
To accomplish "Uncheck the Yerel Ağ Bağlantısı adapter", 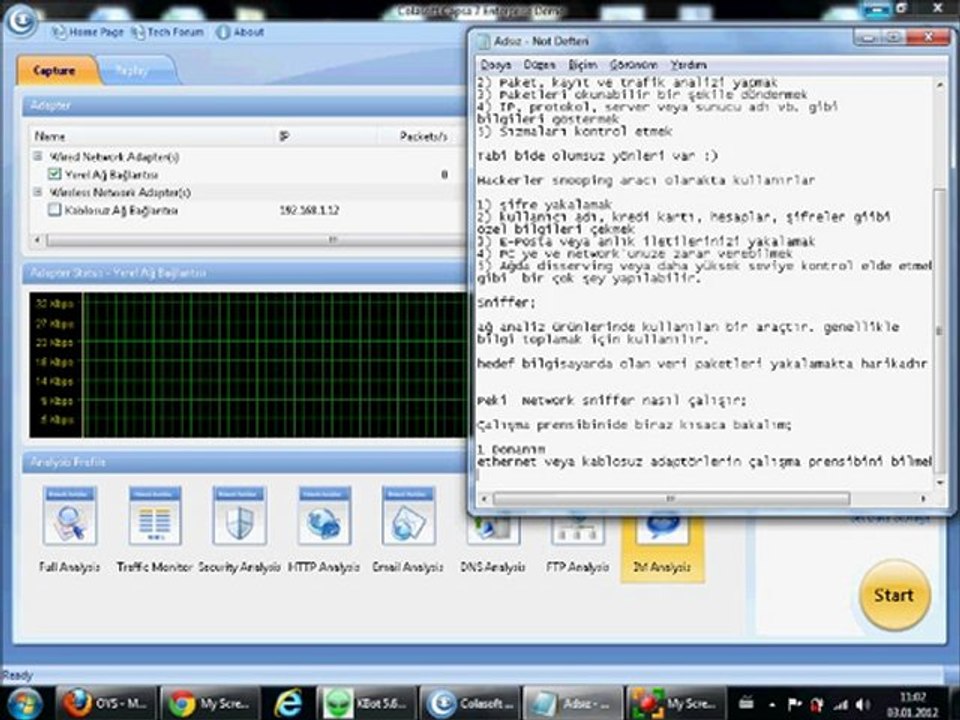I will [x=54, y=174].
